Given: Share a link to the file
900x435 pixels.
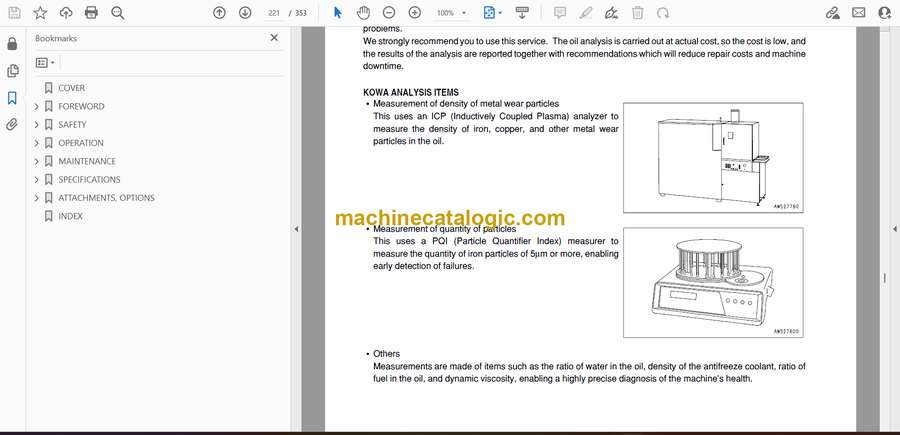Looking at the screenshot, I should (832, 13).
